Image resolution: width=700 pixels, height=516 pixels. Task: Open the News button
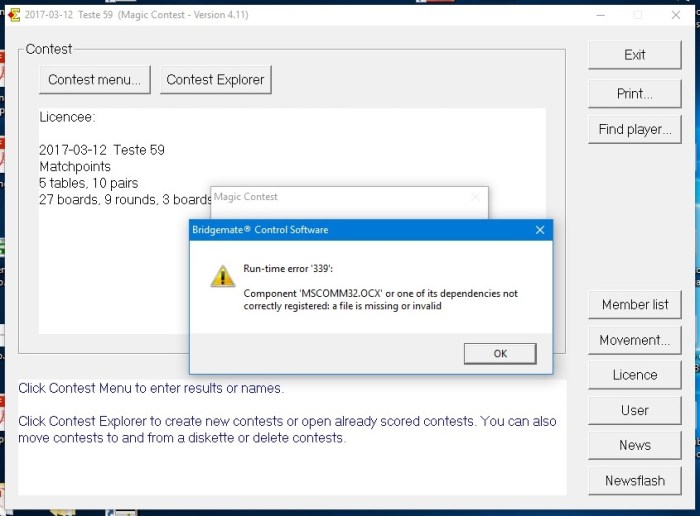point(634,445)
